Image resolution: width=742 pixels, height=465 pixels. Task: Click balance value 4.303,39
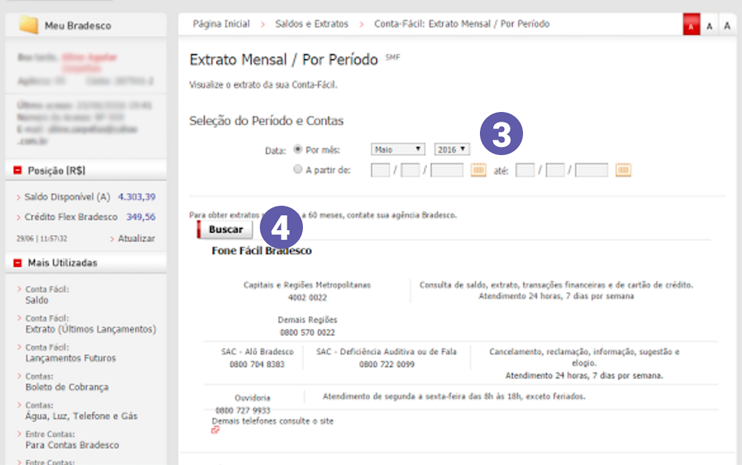click(x=136, y=197)
